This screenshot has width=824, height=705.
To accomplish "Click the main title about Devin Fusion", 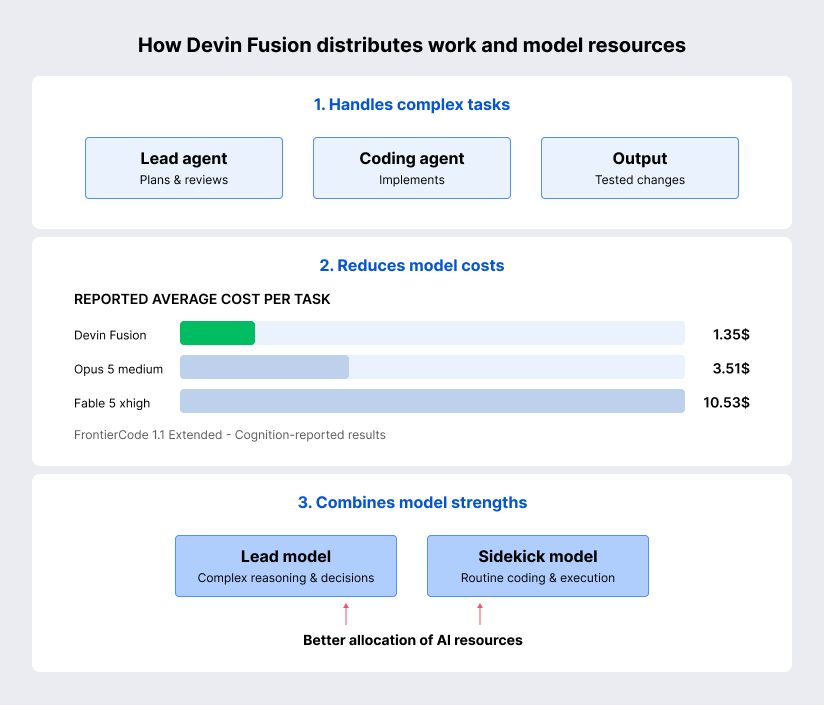I will point(411,45).
